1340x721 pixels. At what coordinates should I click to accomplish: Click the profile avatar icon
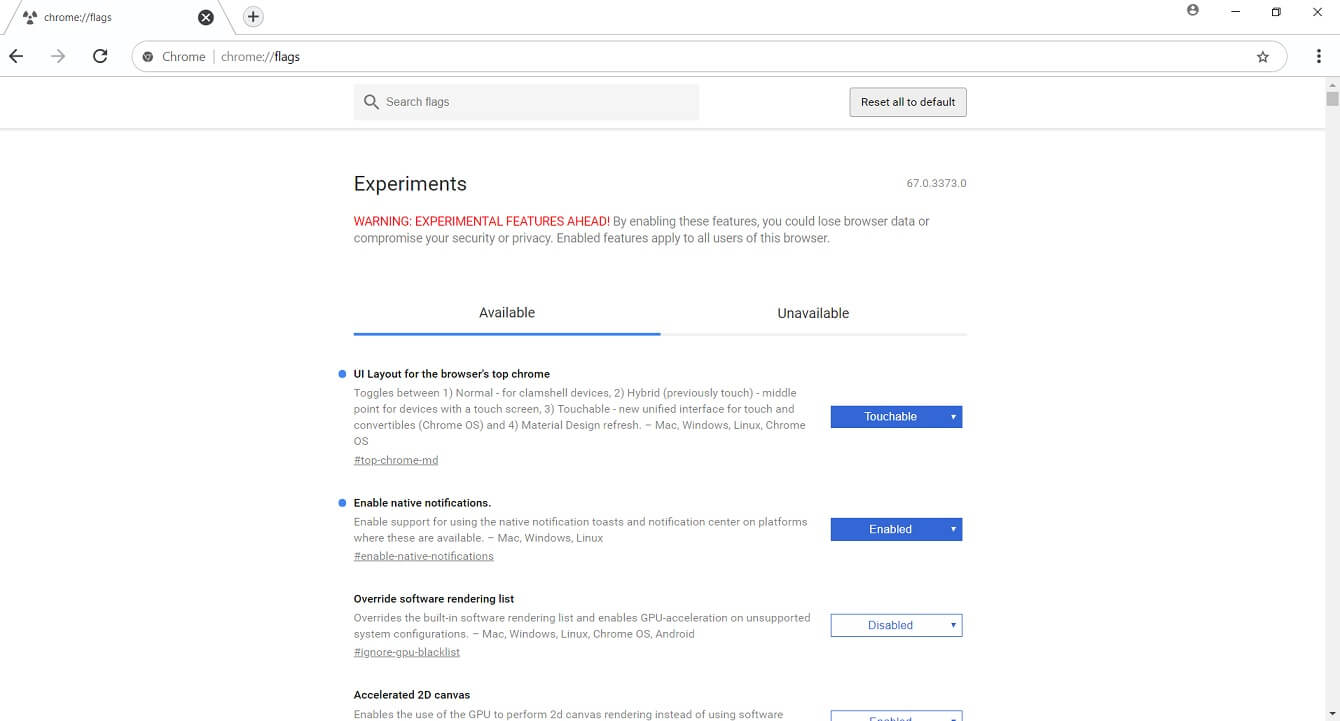click(1192, 9)
